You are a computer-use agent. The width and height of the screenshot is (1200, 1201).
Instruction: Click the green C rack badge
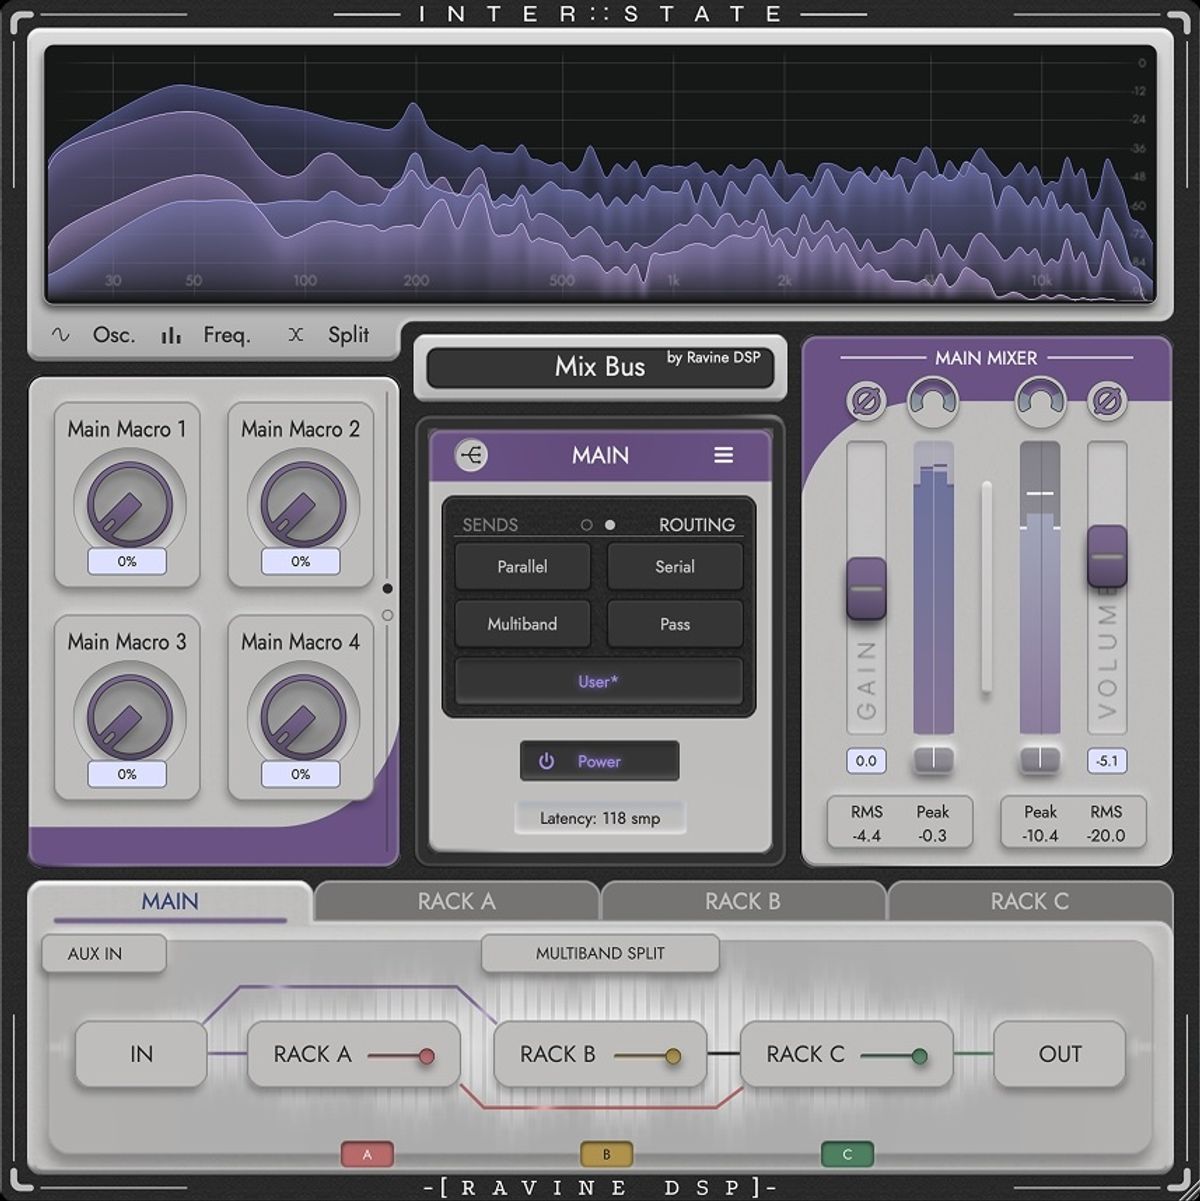847,1154
